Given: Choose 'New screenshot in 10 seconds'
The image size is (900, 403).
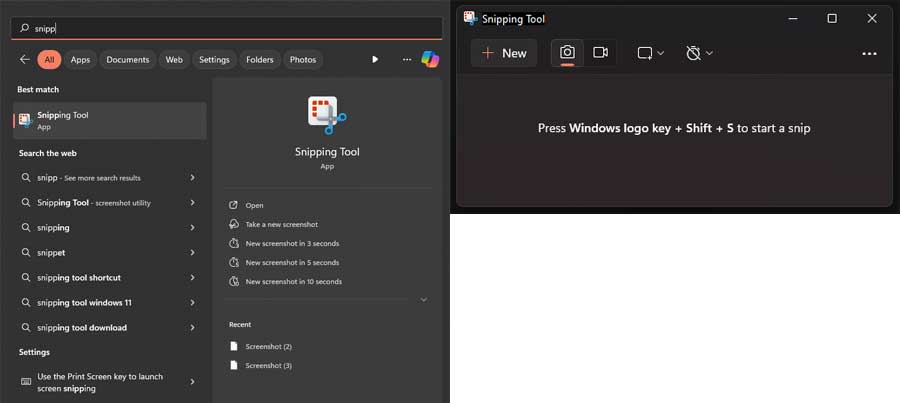Looking at the screenshot, I should pyautogui.click(x=294, y=281).
